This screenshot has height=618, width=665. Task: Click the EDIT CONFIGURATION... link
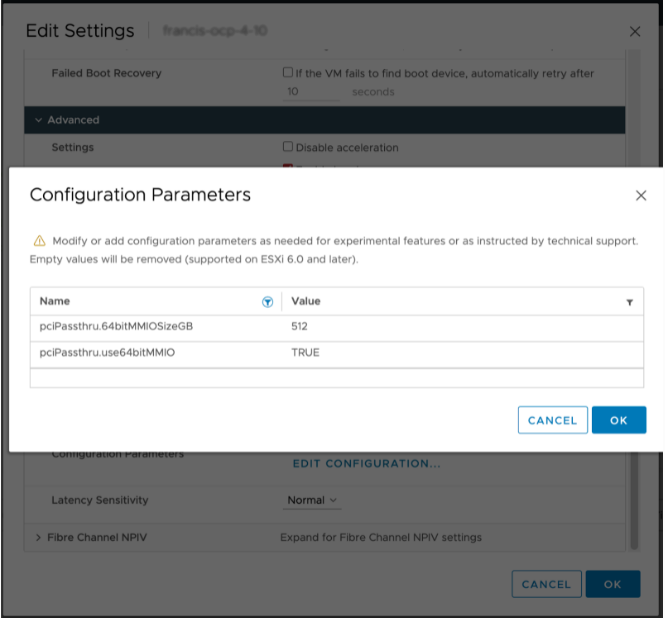click(366, 464)
